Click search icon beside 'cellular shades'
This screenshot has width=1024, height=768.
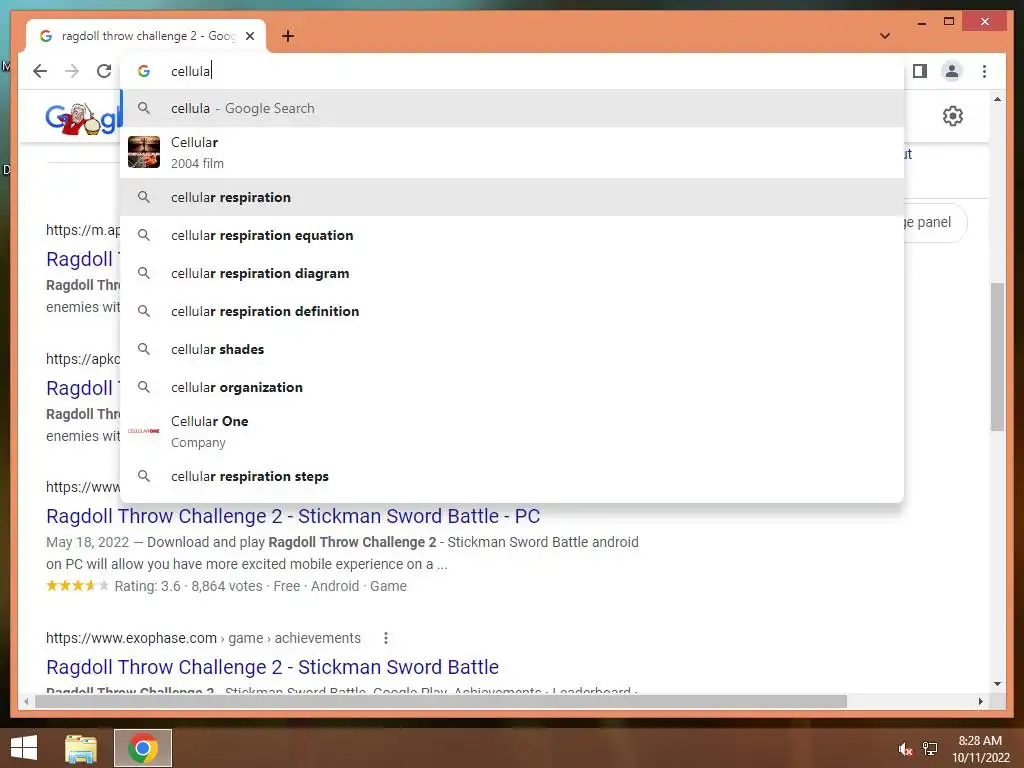click(x=144, y=349)
